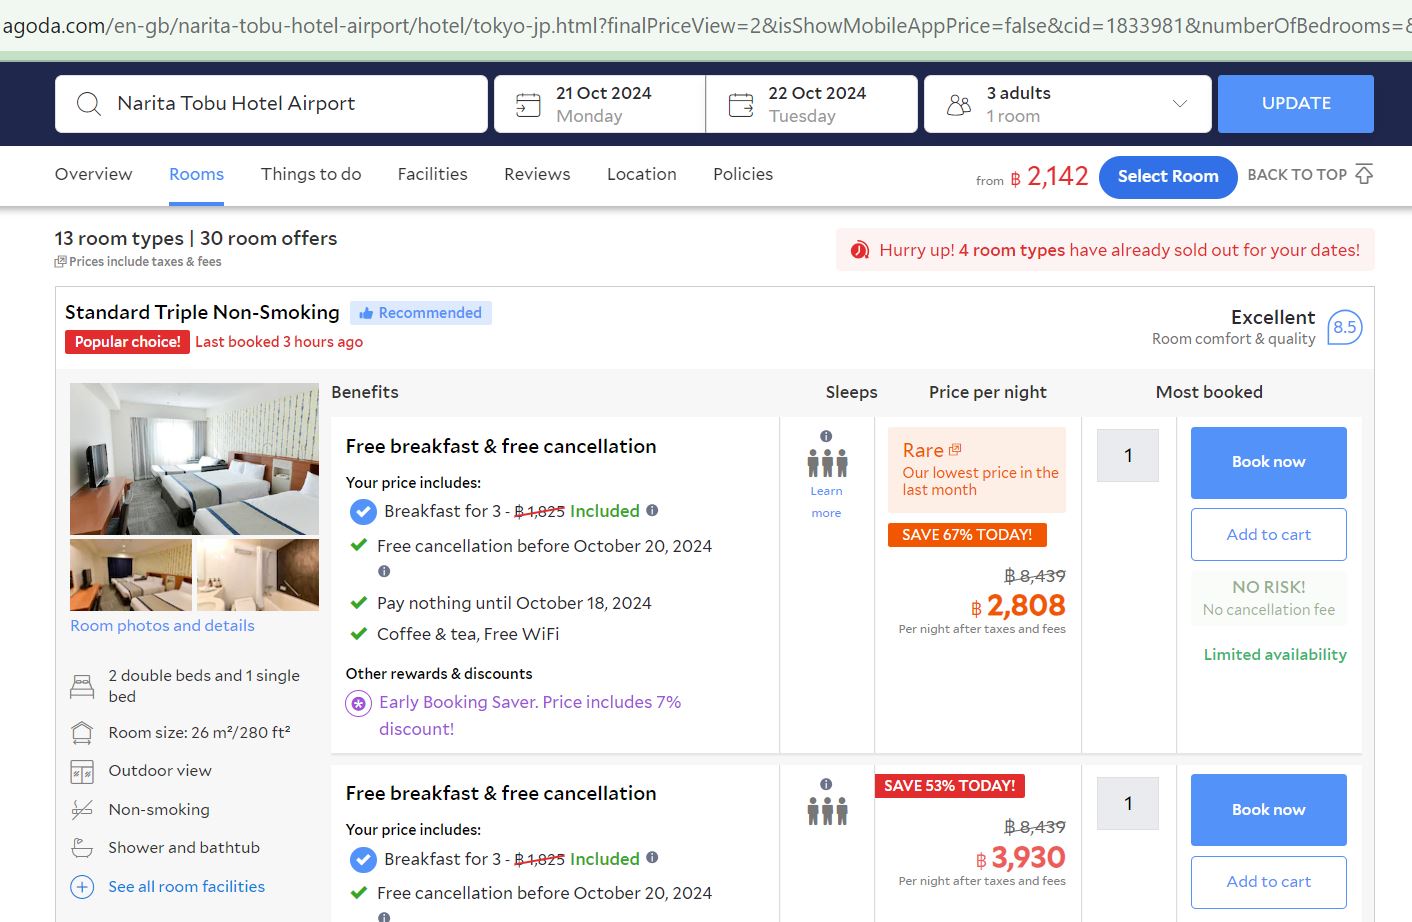Add the ฿2,808 offer to cart
1412x922 pixels.
(x=1269, y=535)
